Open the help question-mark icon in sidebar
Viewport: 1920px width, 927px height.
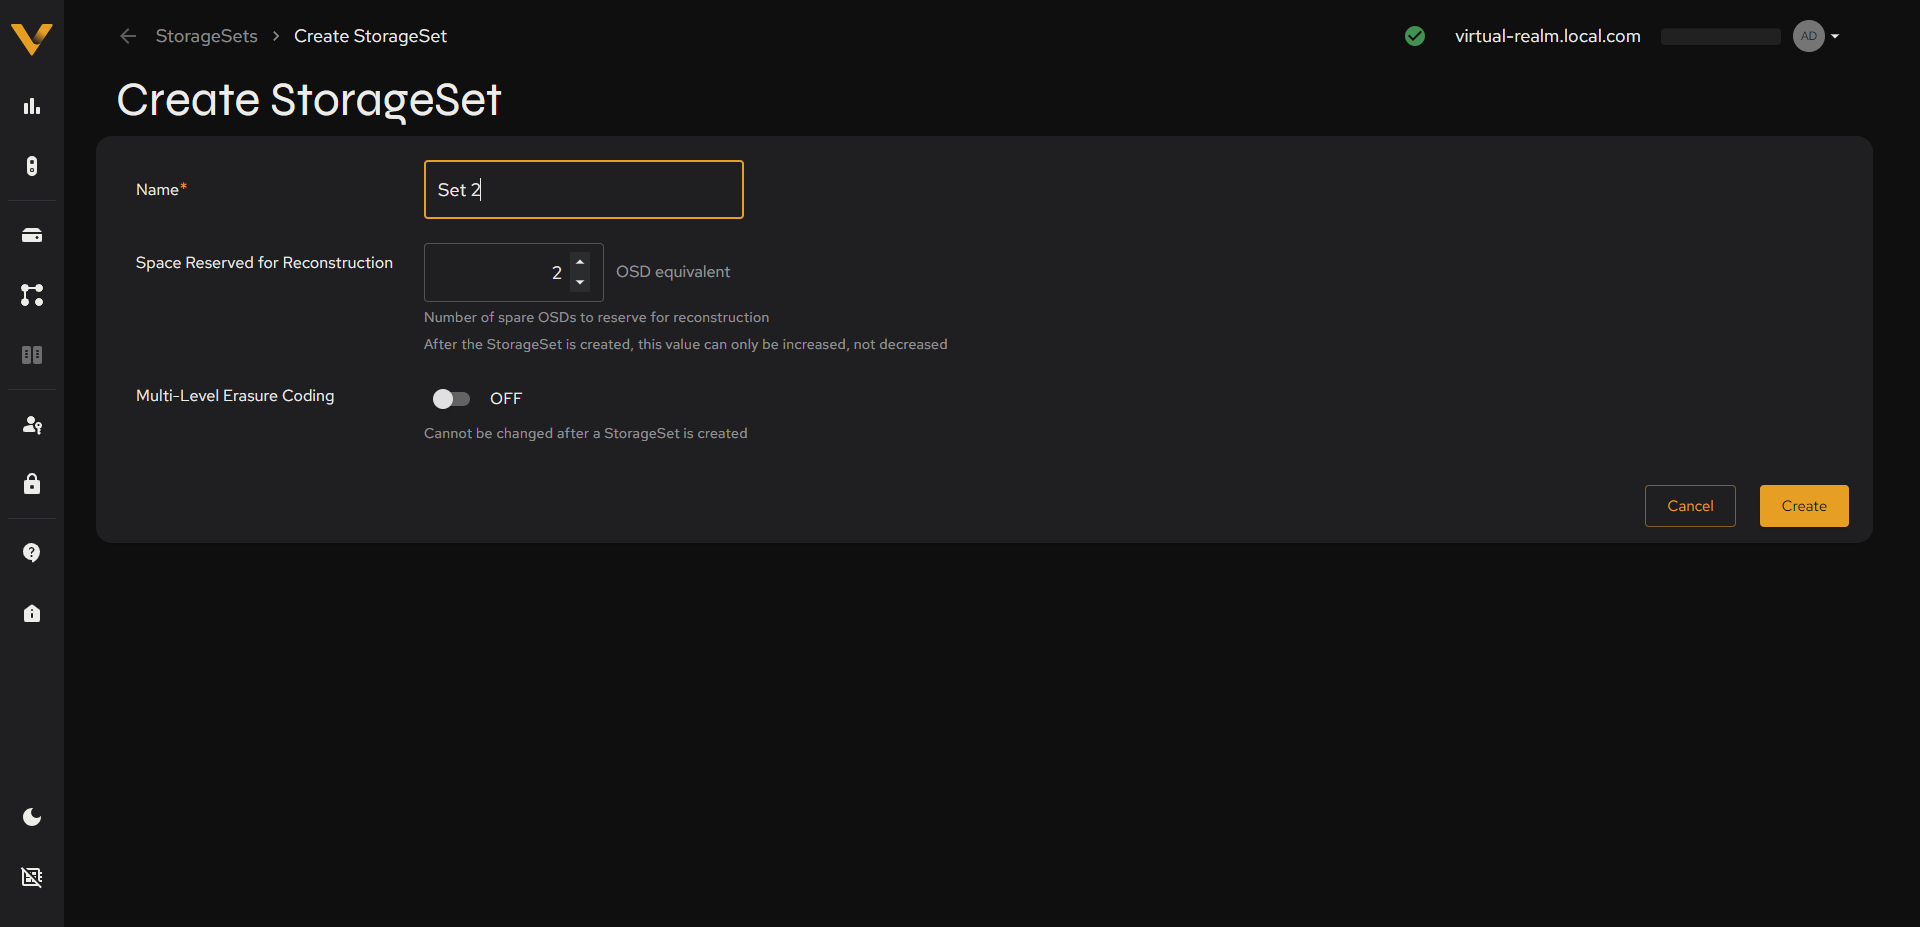click(32, 553)
